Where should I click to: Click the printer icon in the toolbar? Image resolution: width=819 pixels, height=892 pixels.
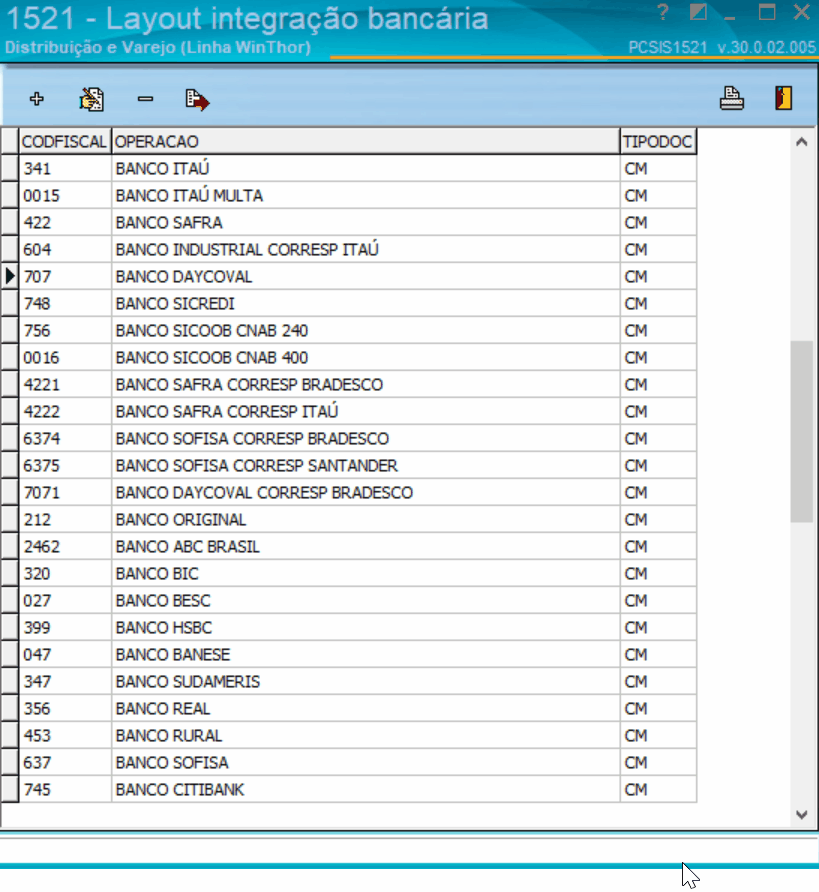pyautogui.click(x=731, y=98)
